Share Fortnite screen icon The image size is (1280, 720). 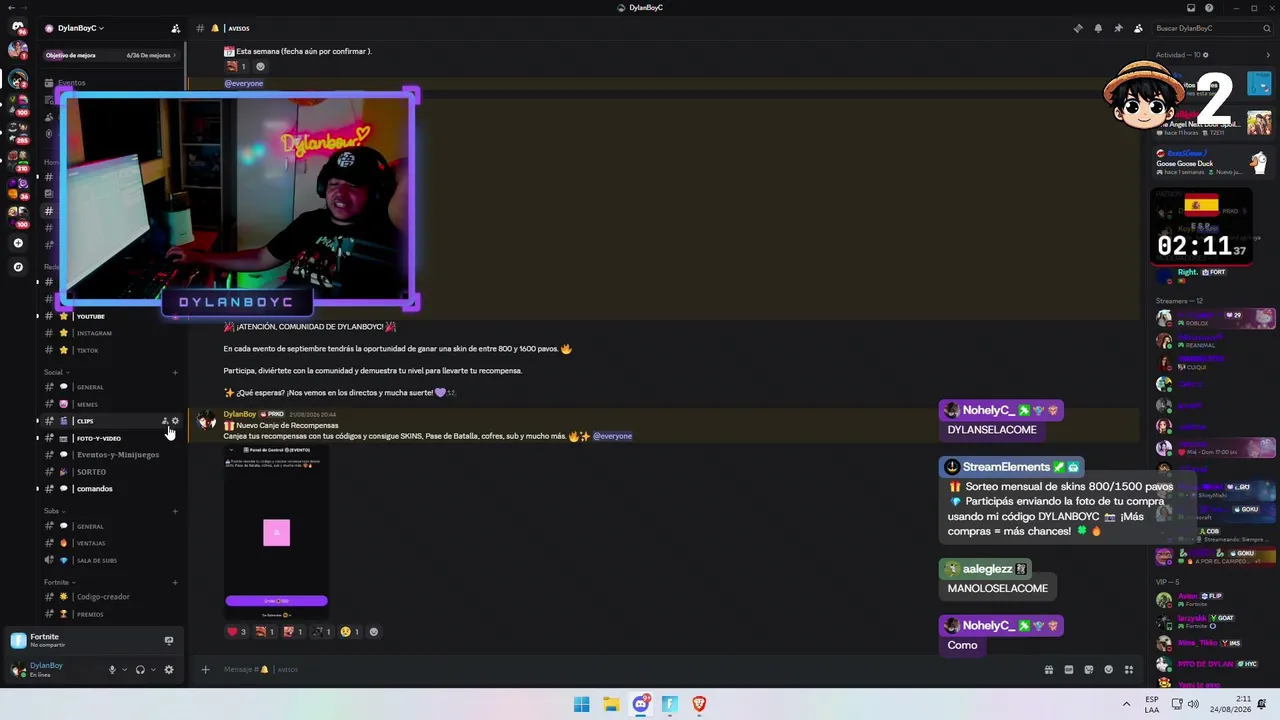(169, 640)
